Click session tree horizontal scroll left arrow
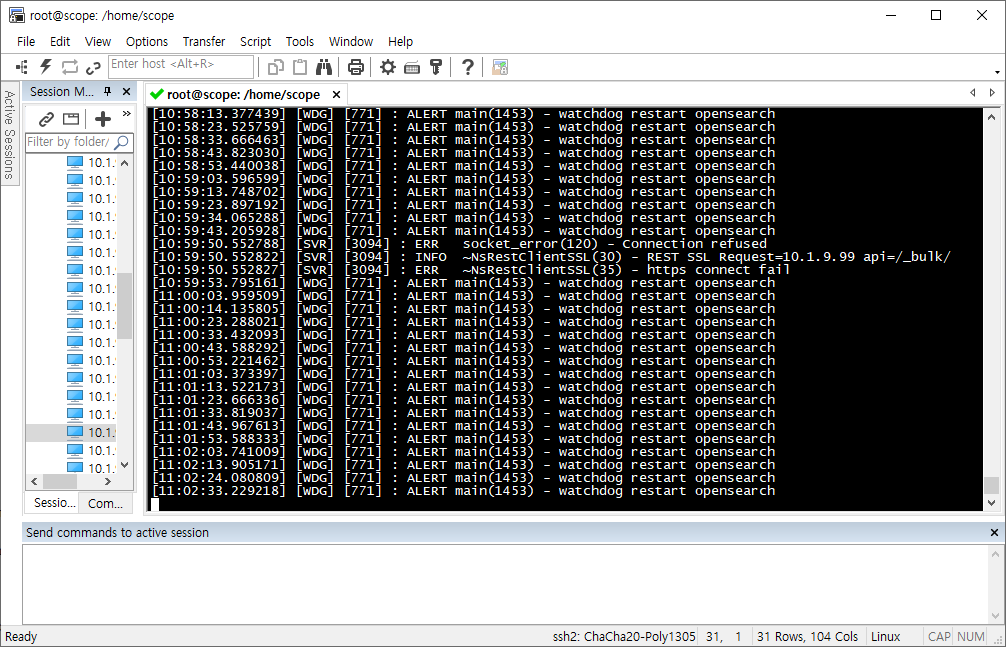1006x647 pixels. (34, 481)
